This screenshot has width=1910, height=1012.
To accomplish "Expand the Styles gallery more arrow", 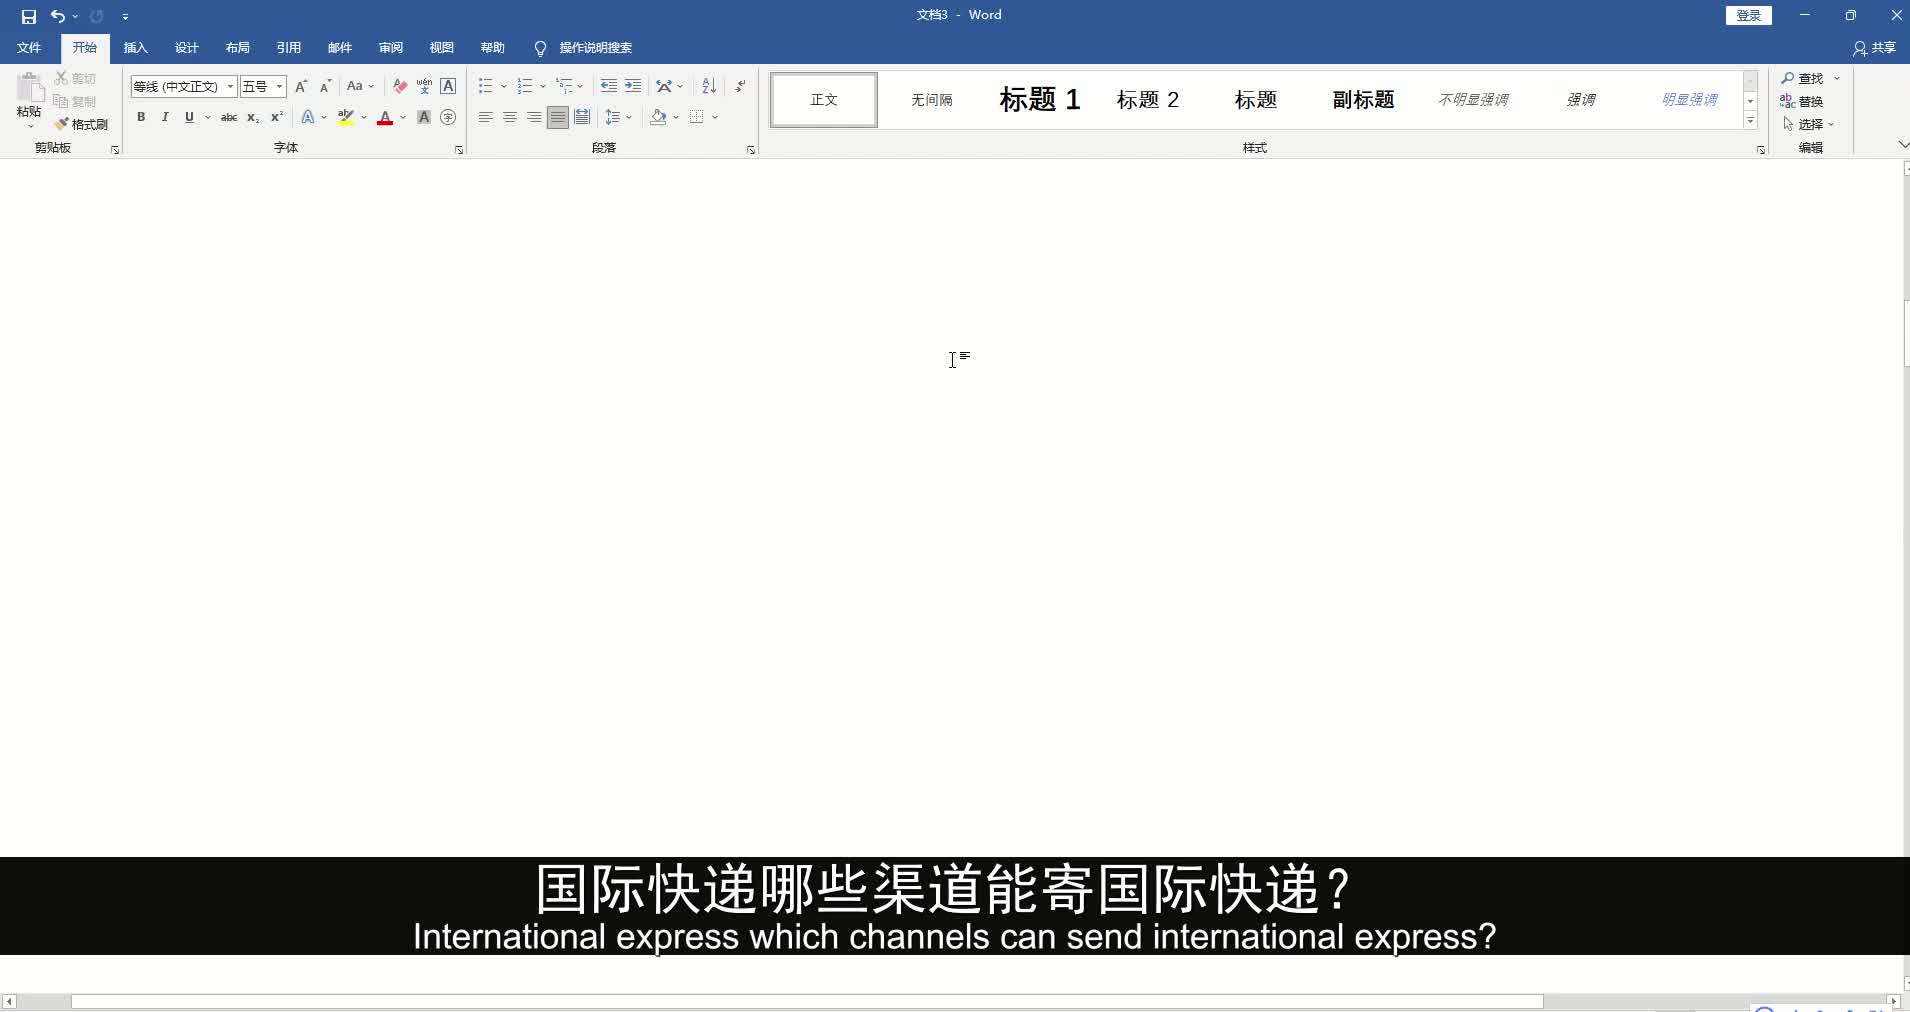I will (x=1750, y=121).
